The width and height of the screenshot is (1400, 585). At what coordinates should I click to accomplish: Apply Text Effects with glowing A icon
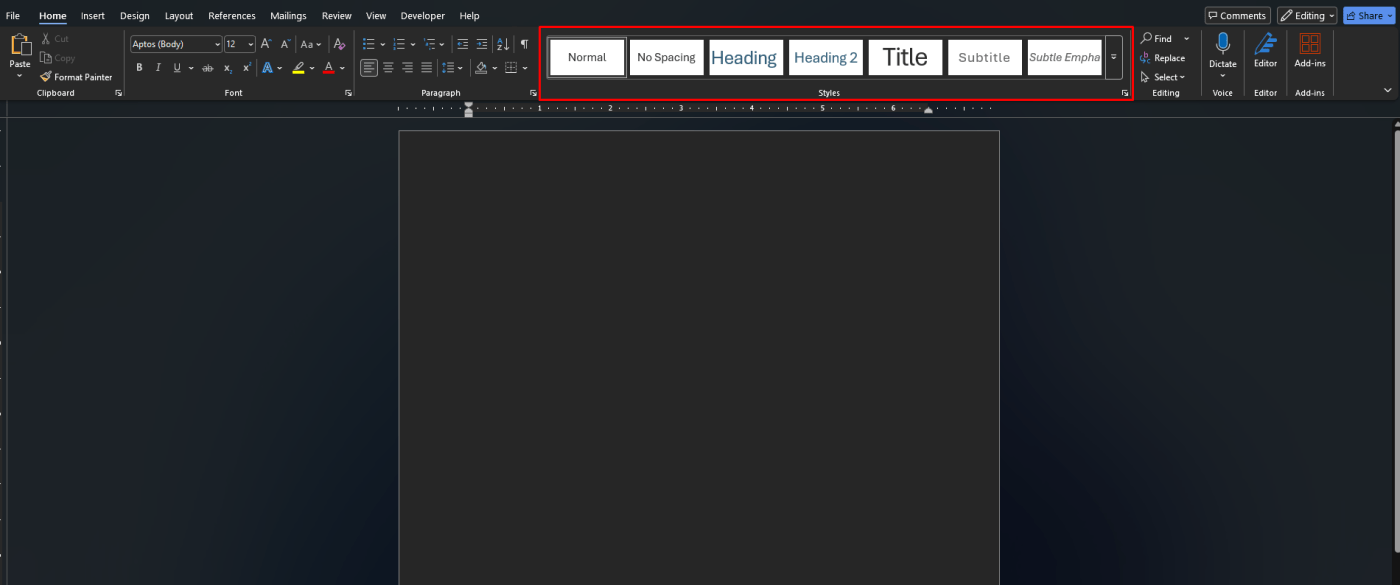click(267, 68)
